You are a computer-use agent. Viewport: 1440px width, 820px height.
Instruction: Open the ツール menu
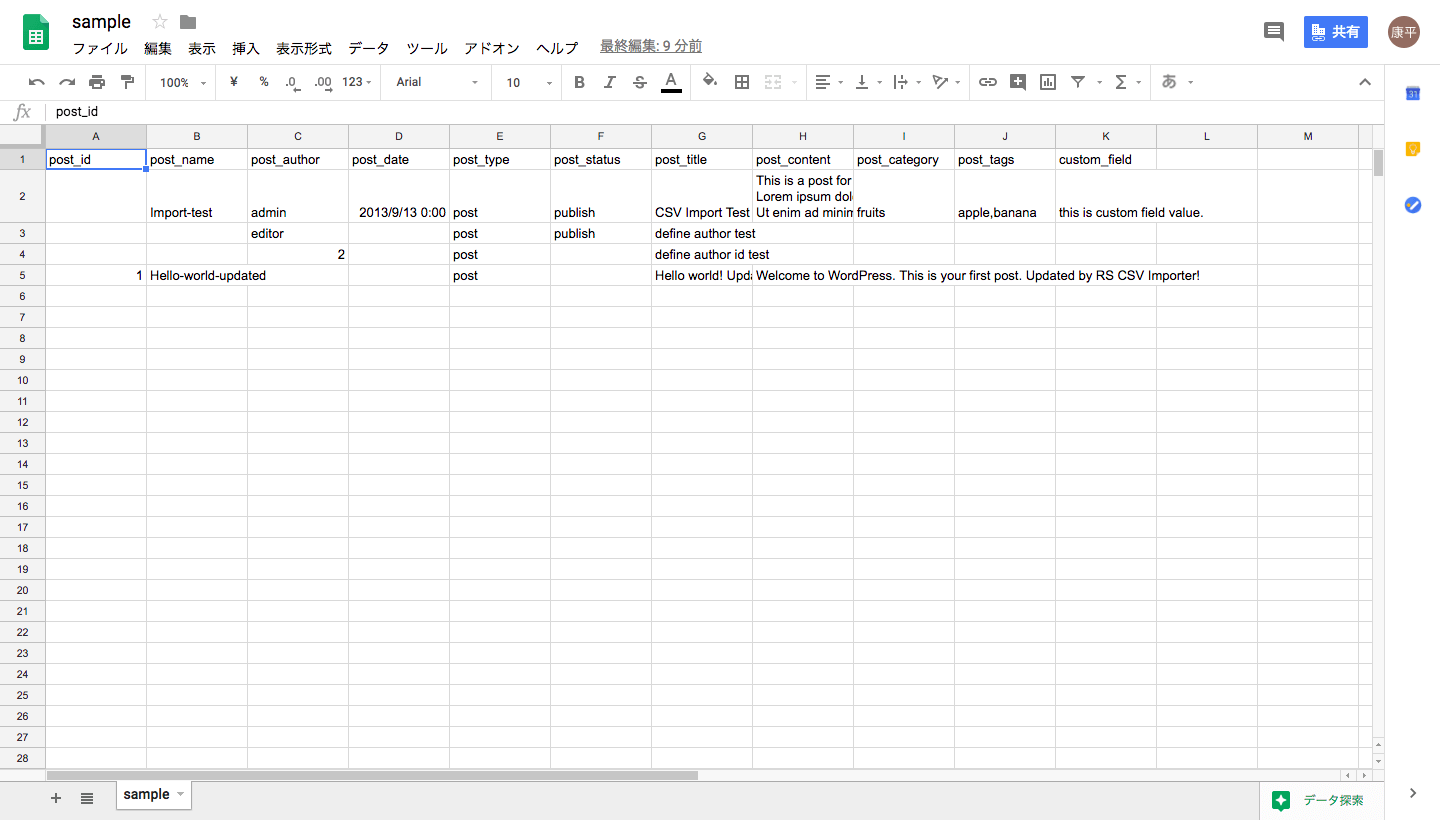(x=427, y=48)
